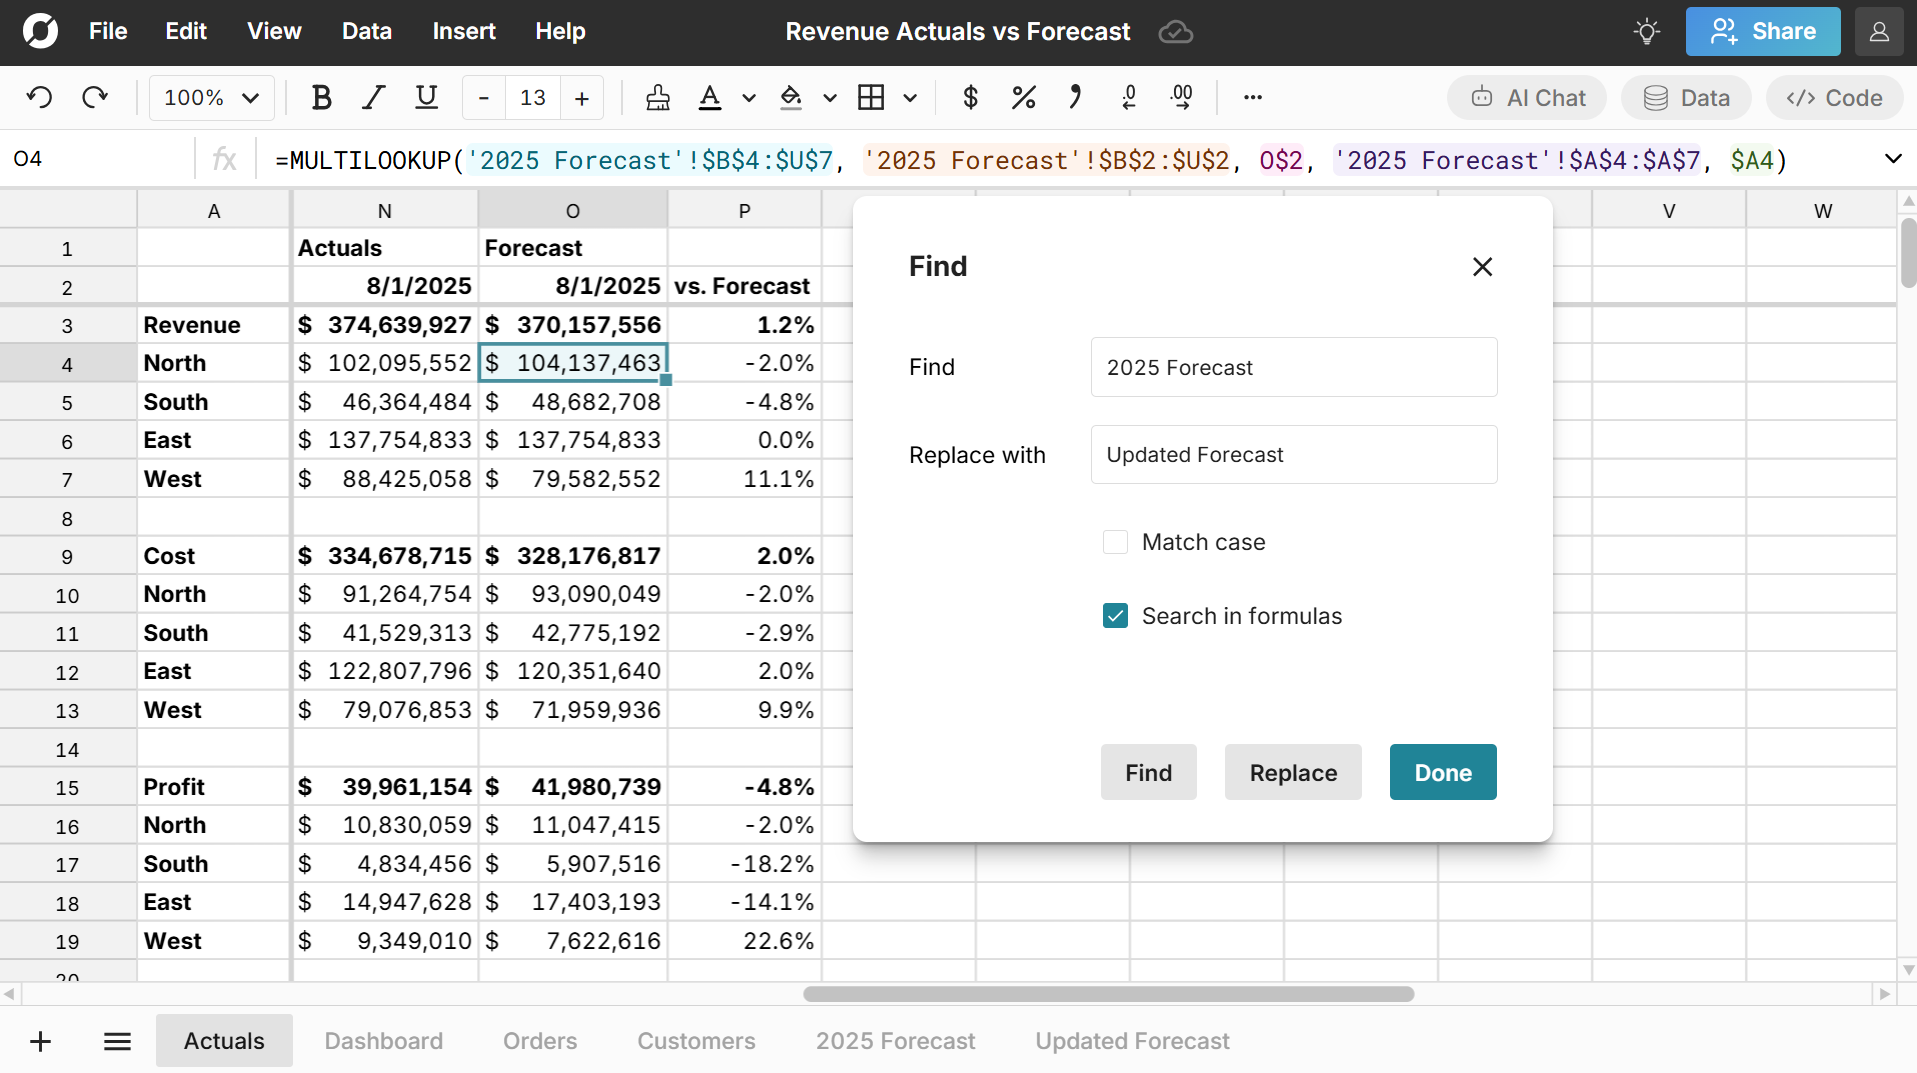This screenshot has height=1073, width=1917.
Task: Expand the text color dropdown arrow
Action: [748, 98]
